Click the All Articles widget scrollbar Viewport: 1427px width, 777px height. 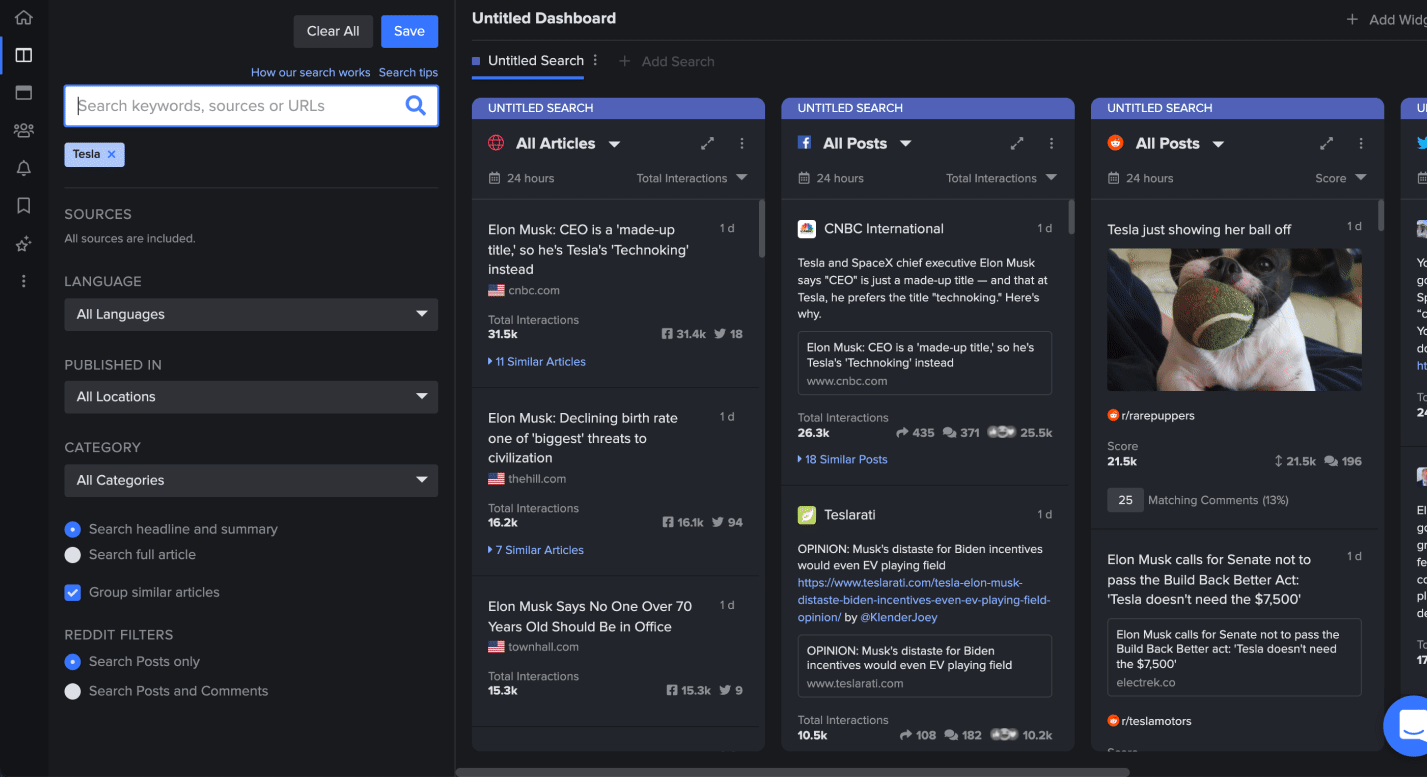click(762, 228)
